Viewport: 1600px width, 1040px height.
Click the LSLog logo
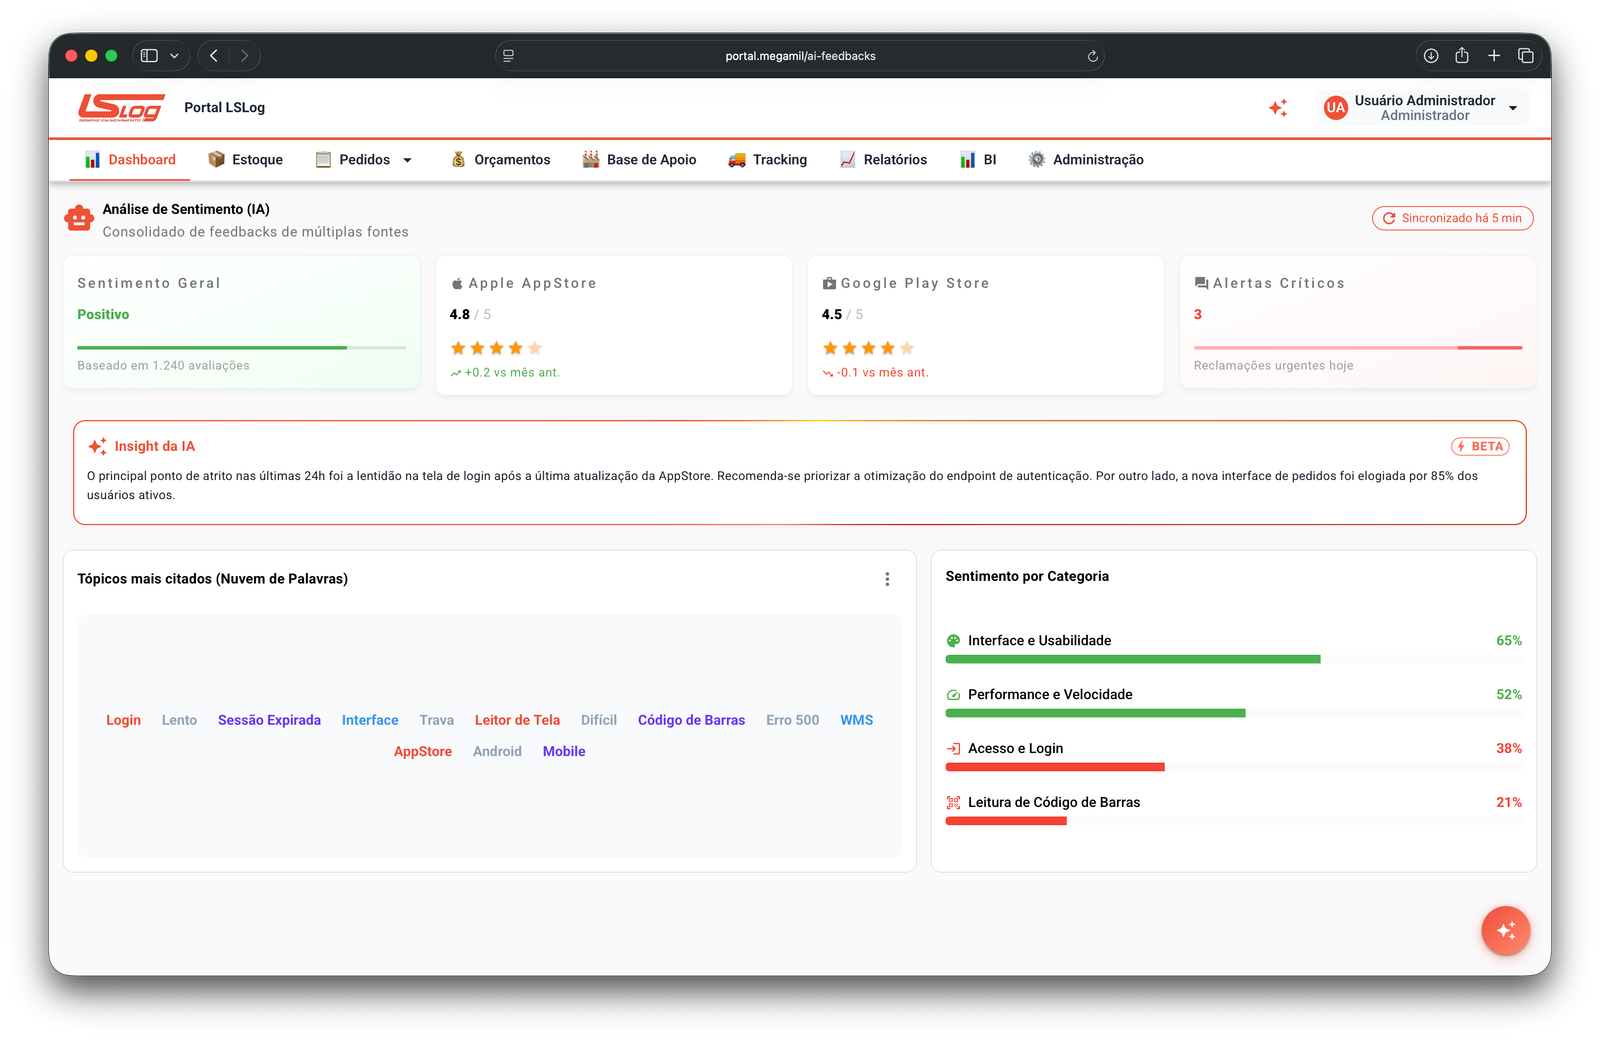click(x=121, y=108)
